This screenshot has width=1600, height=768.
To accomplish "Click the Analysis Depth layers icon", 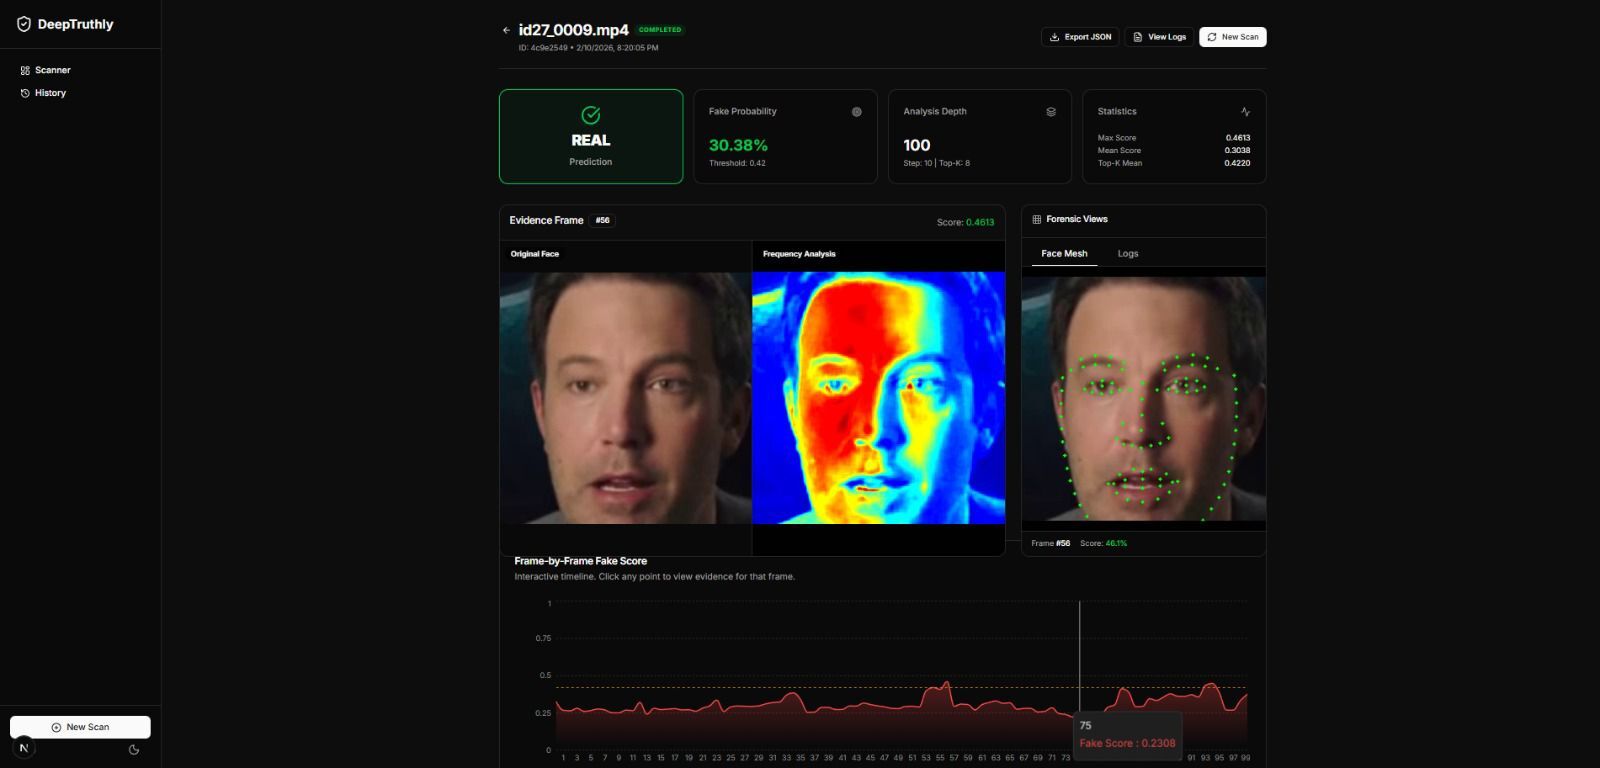I will coord(1051,112).
